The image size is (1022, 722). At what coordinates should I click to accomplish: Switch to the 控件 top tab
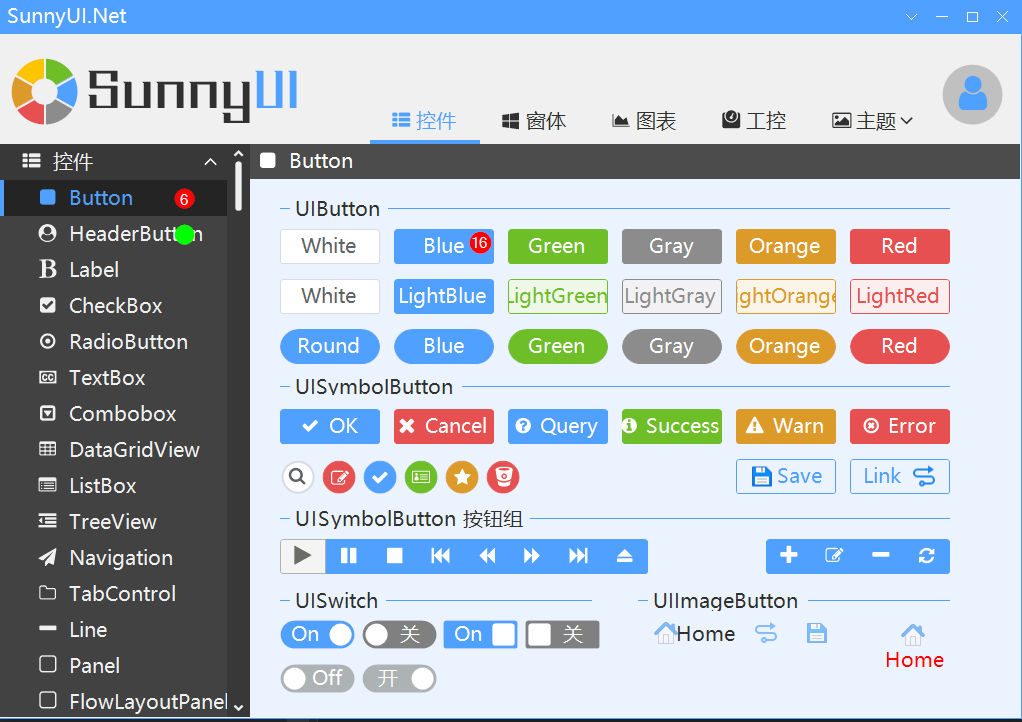(424, 121)
